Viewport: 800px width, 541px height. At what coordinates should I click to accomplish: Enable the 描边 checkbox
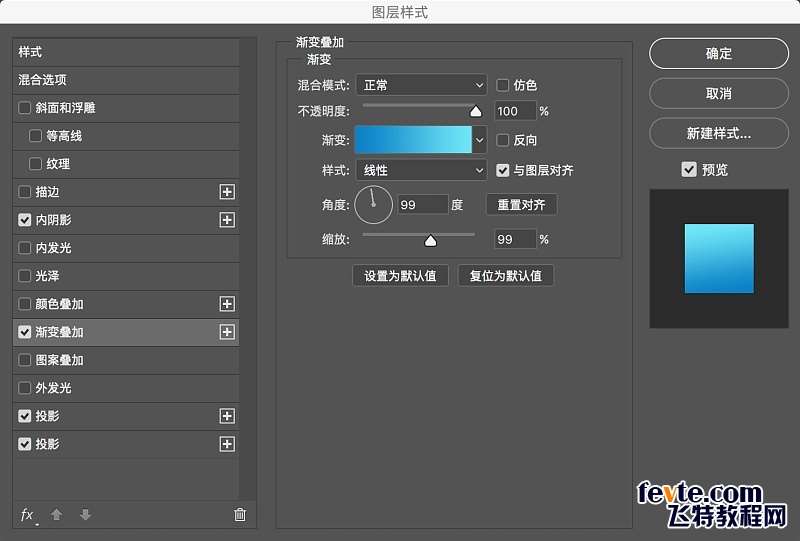24,192
